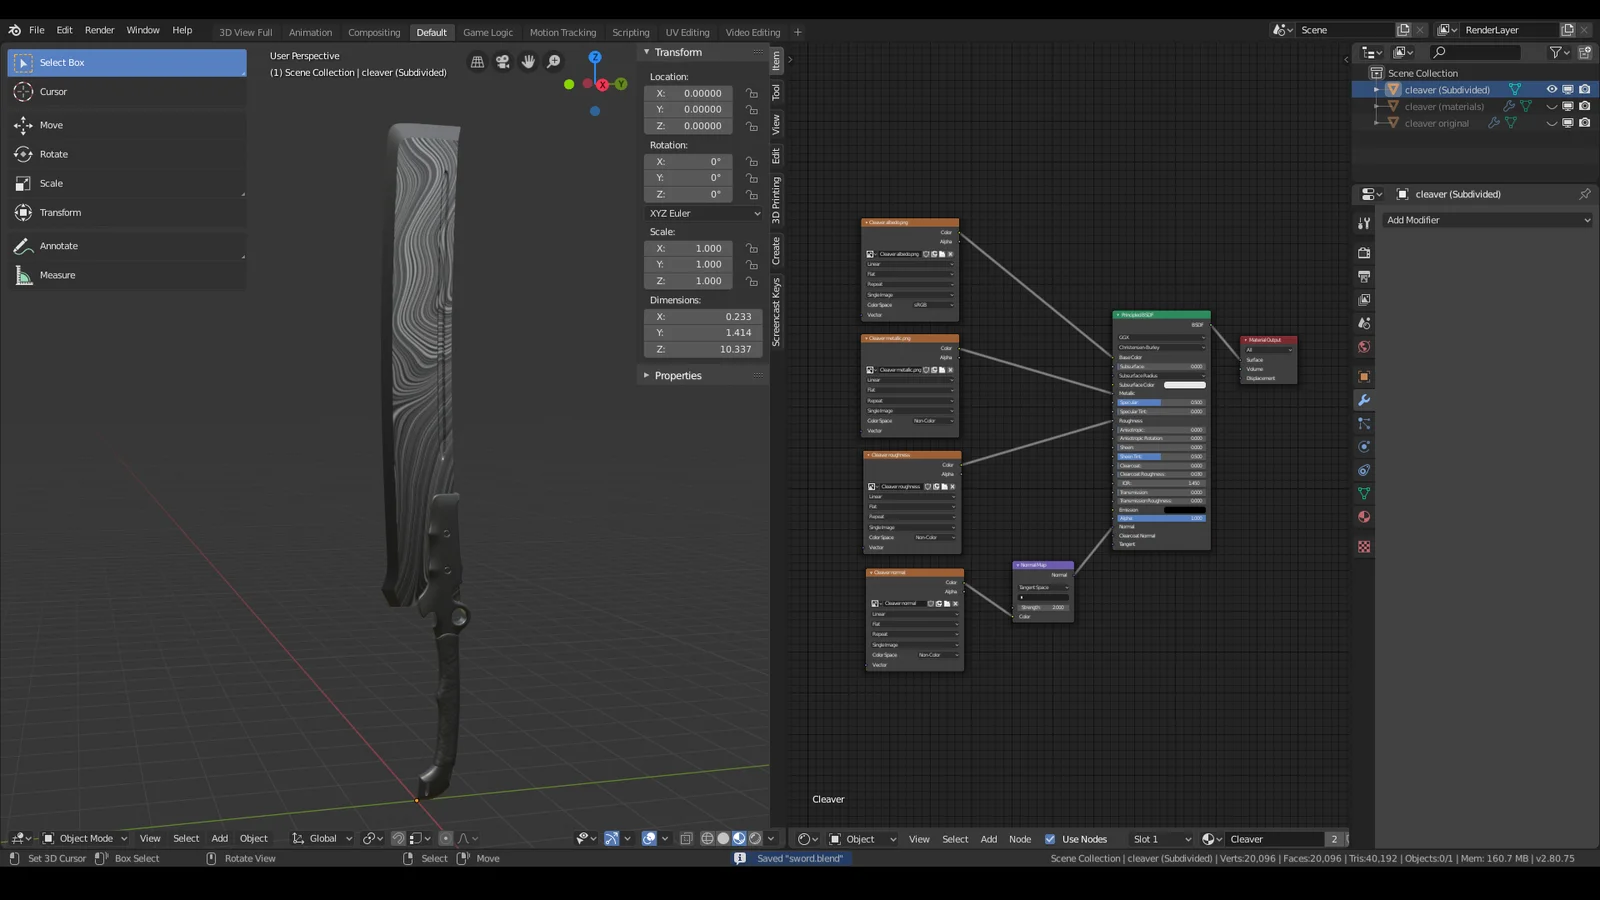Hide cleaver (Subdivided) with the eye toggle
Image resolution: width=1600 pixels, height=900 pixels.
point(1551,89)
